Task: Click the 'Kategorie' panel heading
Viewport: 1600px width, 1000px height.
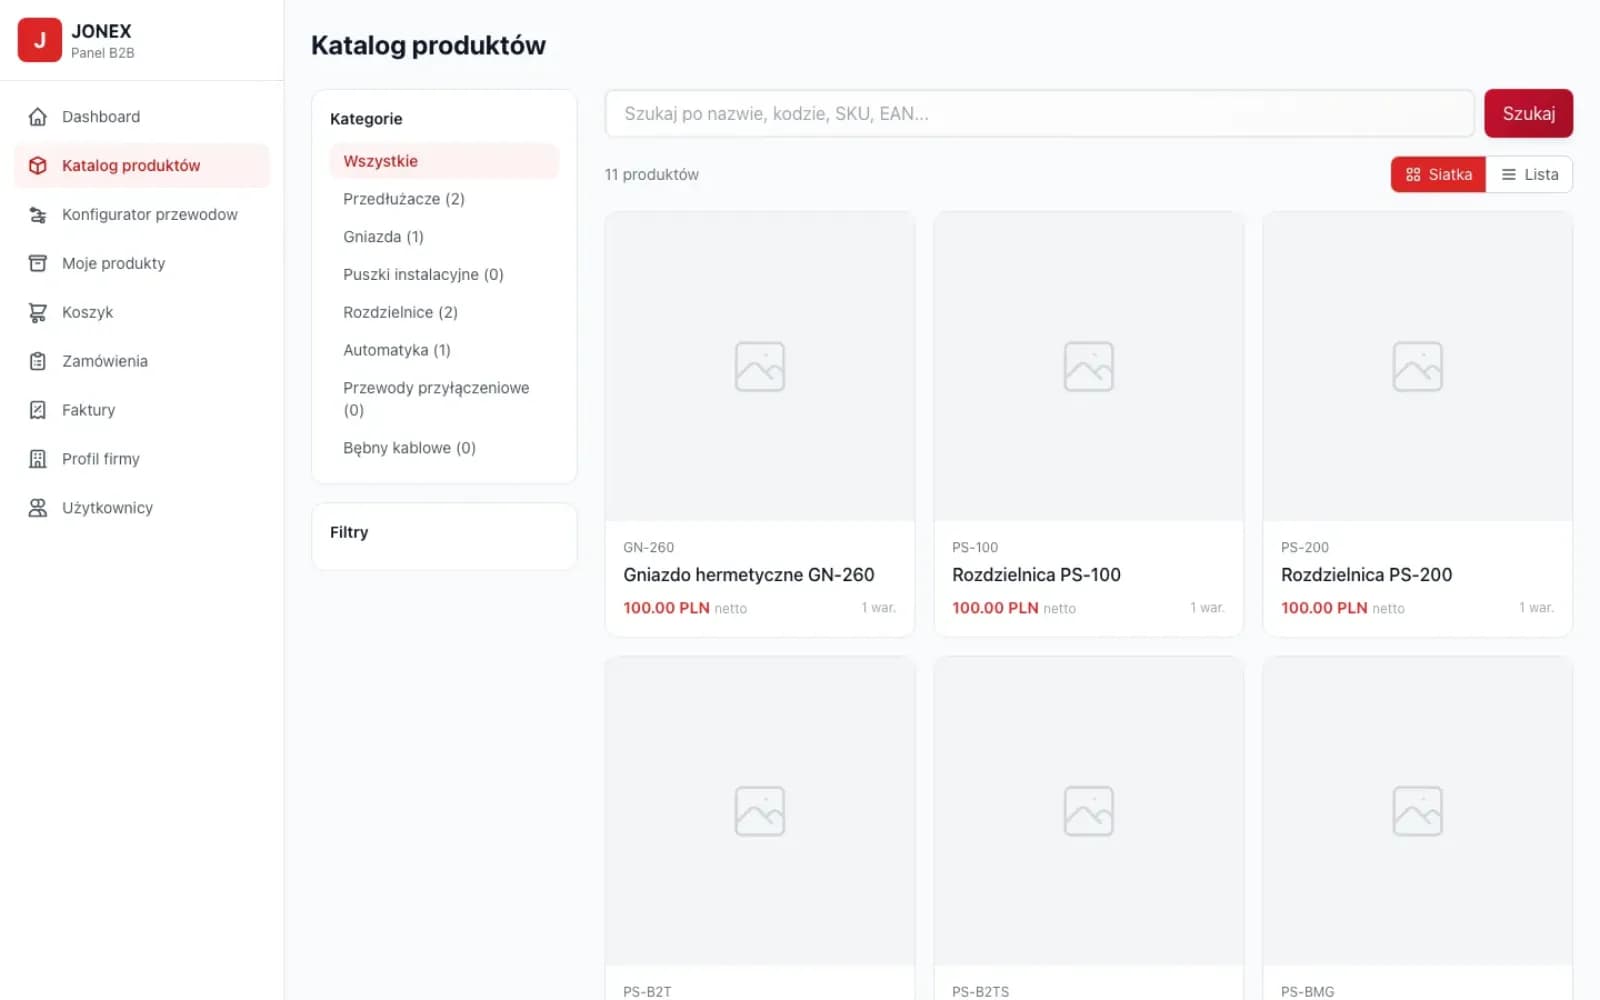Action: (x=366, y=119)
